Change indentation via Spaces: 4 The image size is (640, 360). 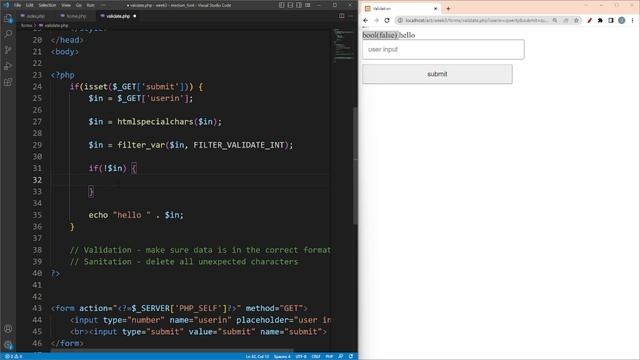(282, 356)
